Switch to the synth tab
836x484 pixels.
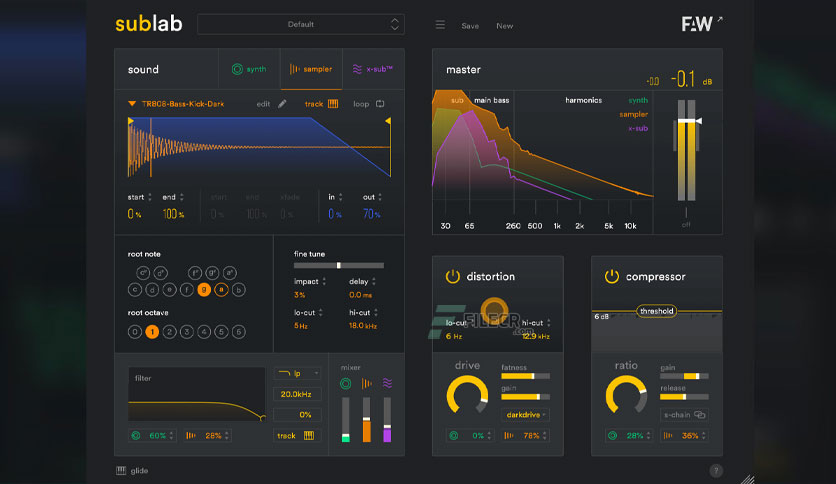pyautogui.click(x=249, y=69)
